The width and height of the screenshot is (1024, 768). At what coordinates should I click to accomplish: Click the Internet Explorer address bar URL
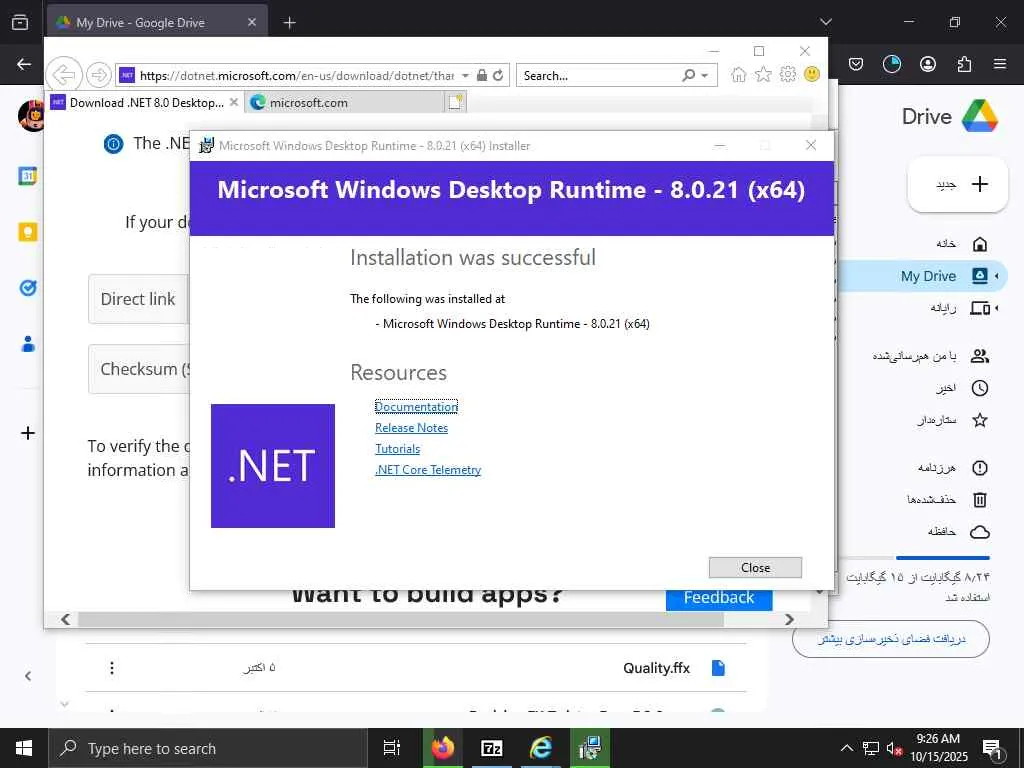point(296,76)
